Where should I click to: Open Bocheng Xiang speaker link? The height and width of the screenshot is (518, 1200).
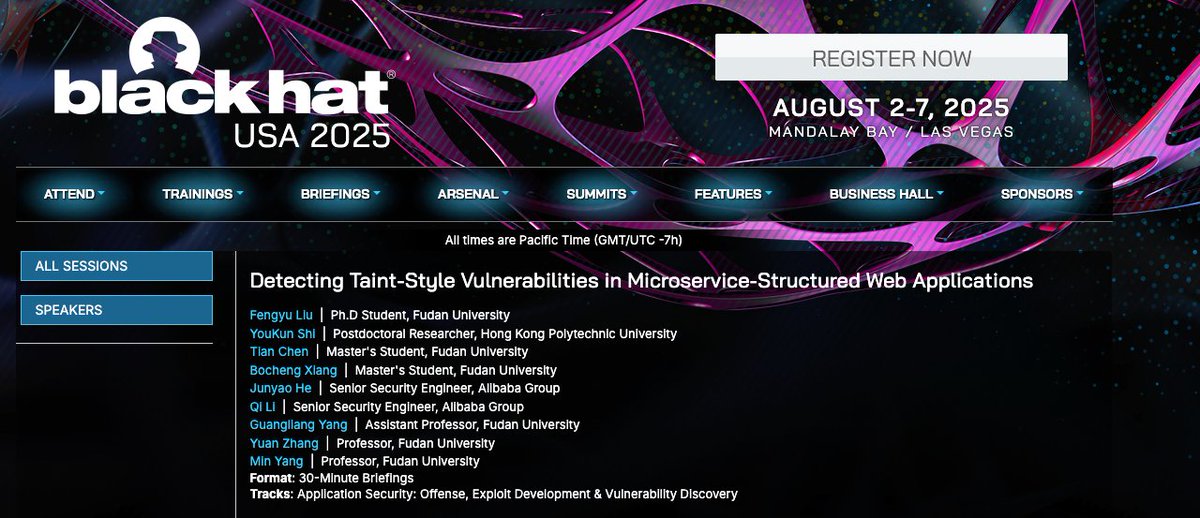click(293, 370)
